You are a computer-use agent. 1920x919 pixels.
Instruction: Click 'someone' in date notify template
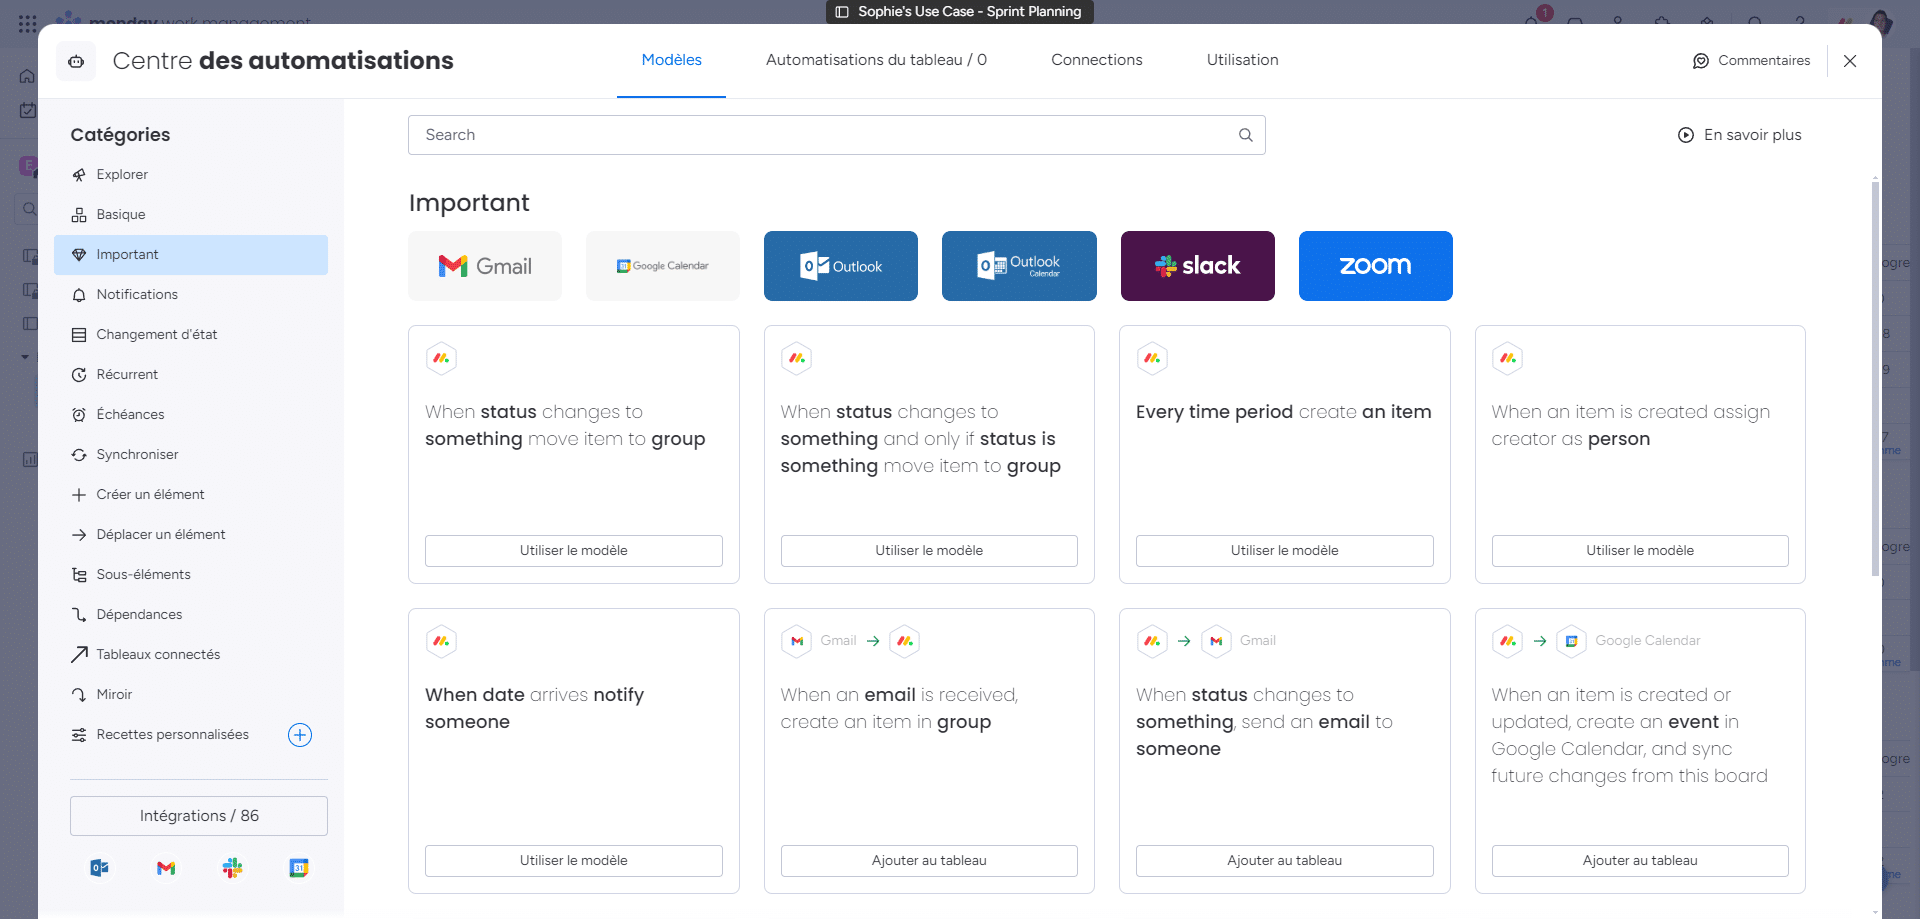tap(467, 722)
